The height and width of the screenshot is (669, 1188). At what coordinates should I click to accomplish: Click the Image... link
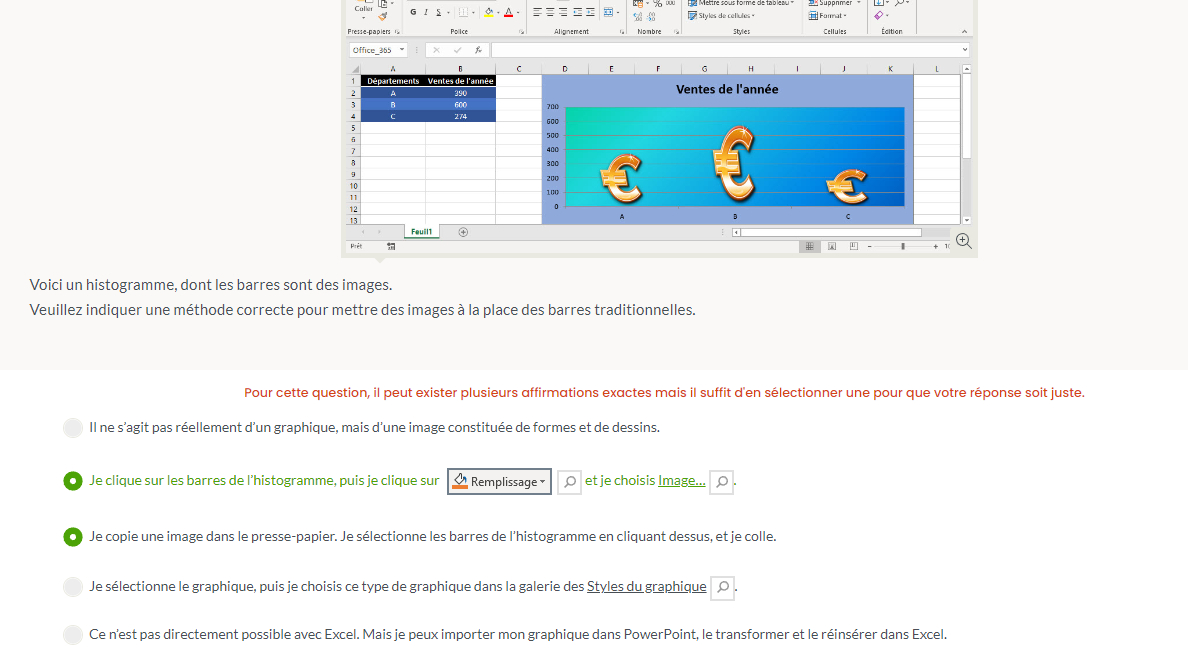coord(681,481)
